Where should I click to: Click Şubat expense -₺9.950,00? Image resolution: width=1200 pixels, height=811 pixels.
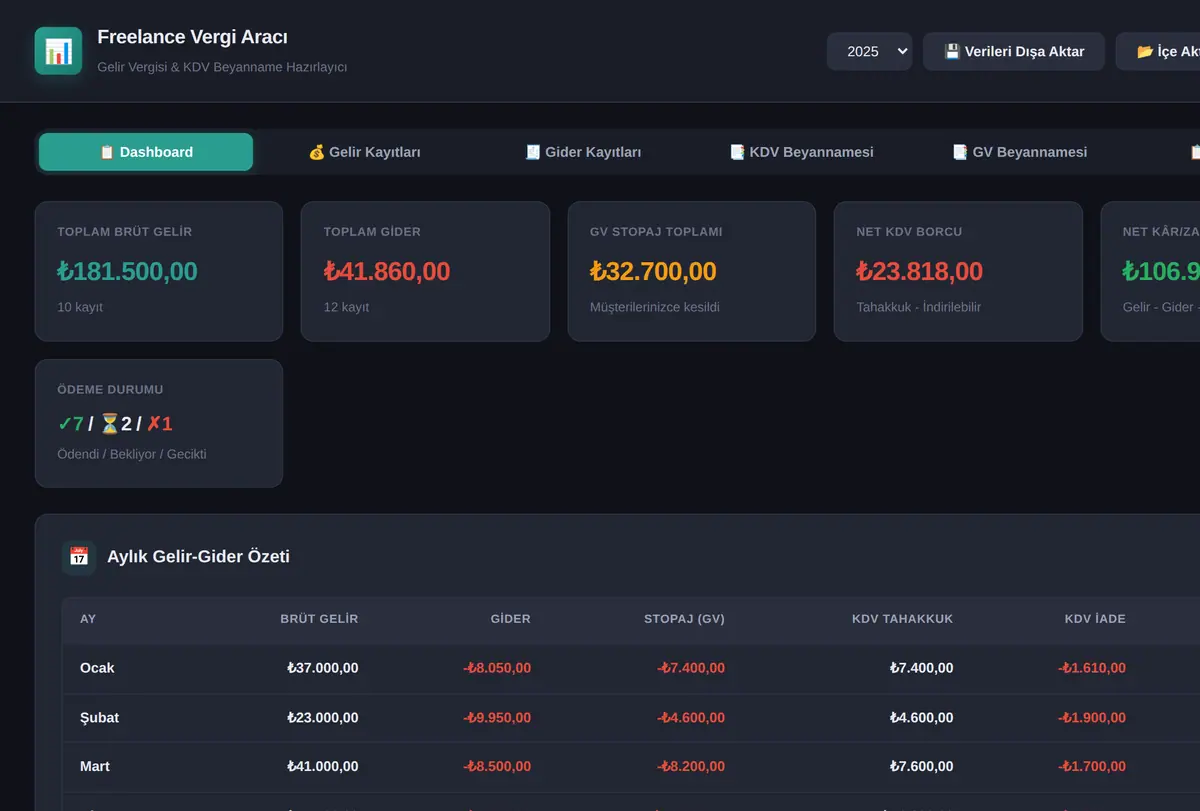pyautogui.click(x=497, y=718)
